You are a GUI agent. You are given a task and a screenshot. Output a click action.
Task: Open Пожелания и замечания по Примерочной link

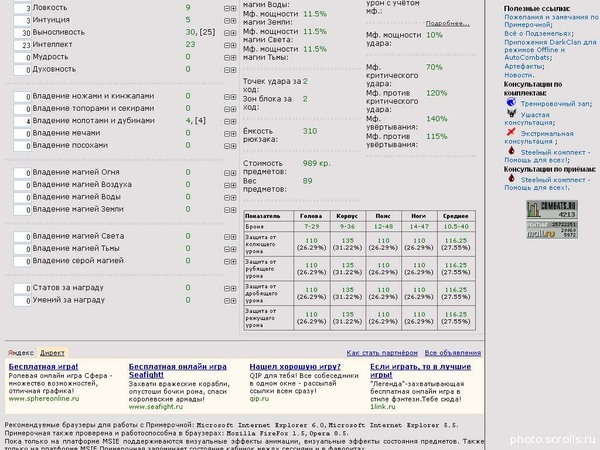tap(551, 21)
